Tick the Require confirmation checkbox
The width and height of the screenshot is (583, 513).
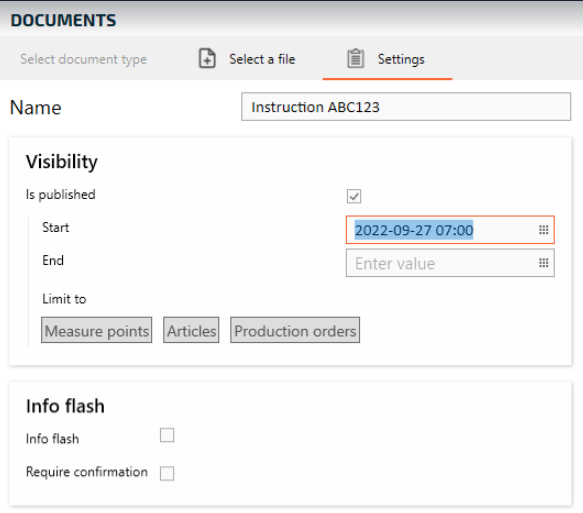coord(167,473)
